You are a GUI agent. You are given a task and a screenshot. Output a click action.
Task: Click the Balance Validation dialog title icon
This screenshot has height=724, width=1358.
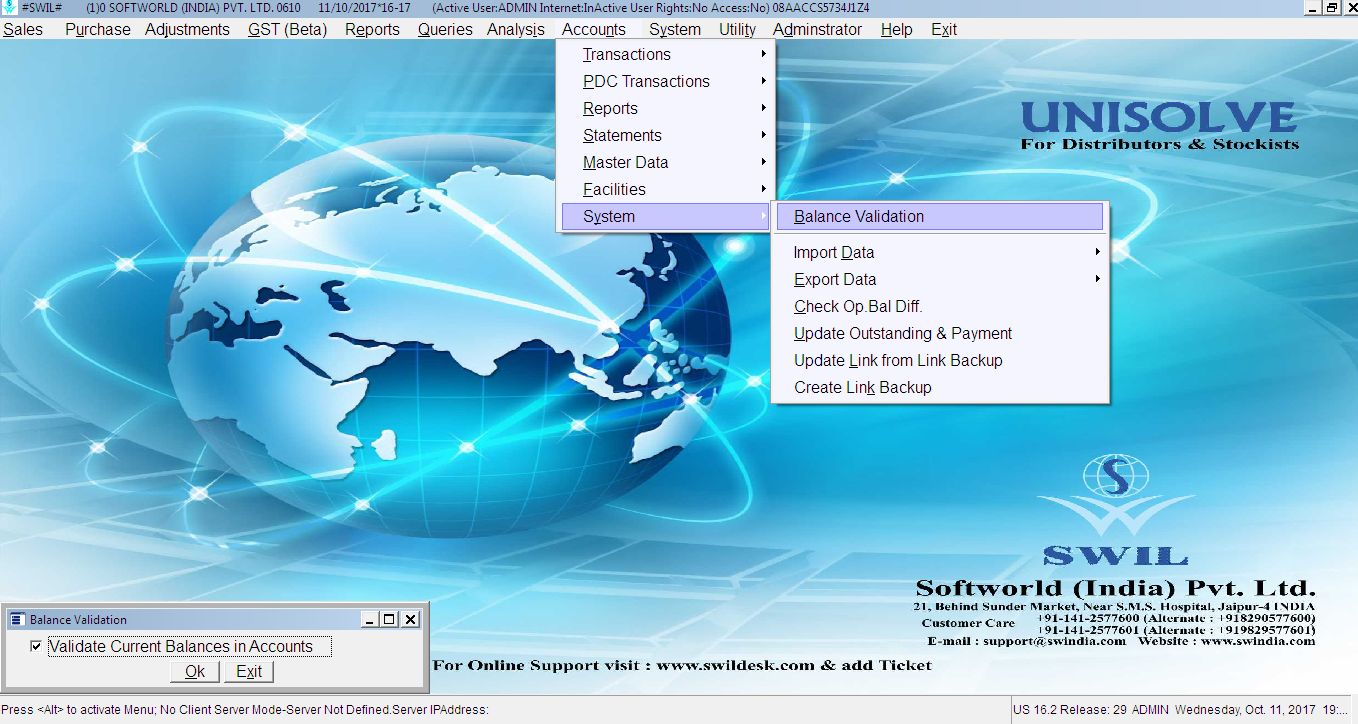click(16, 620)
